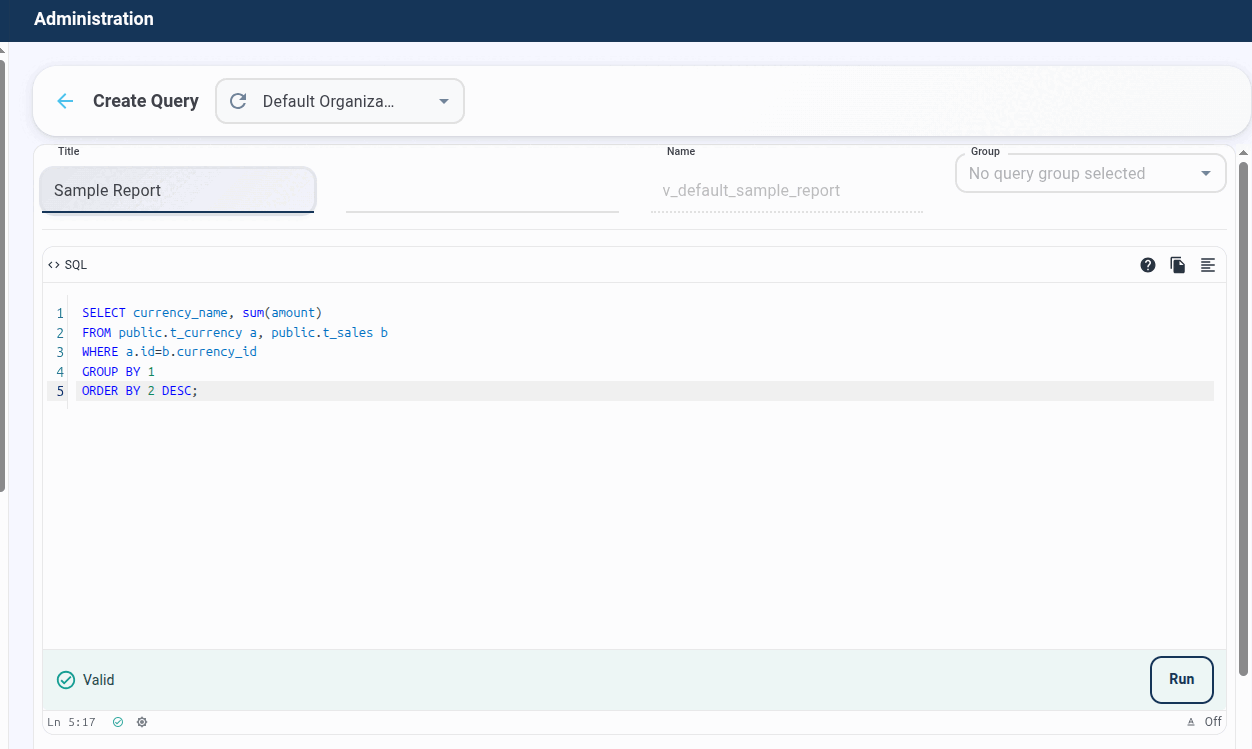The height and width of the screenshot is (749, 1252).
Task: Click the ORDER BY 2 DESC line
Action: pos(140,391)
